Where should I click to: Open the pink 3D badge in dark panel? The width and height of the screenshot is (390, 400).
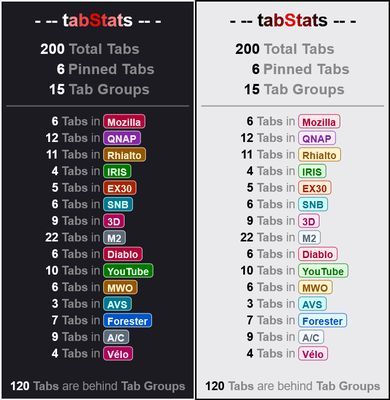pos(114,221)
